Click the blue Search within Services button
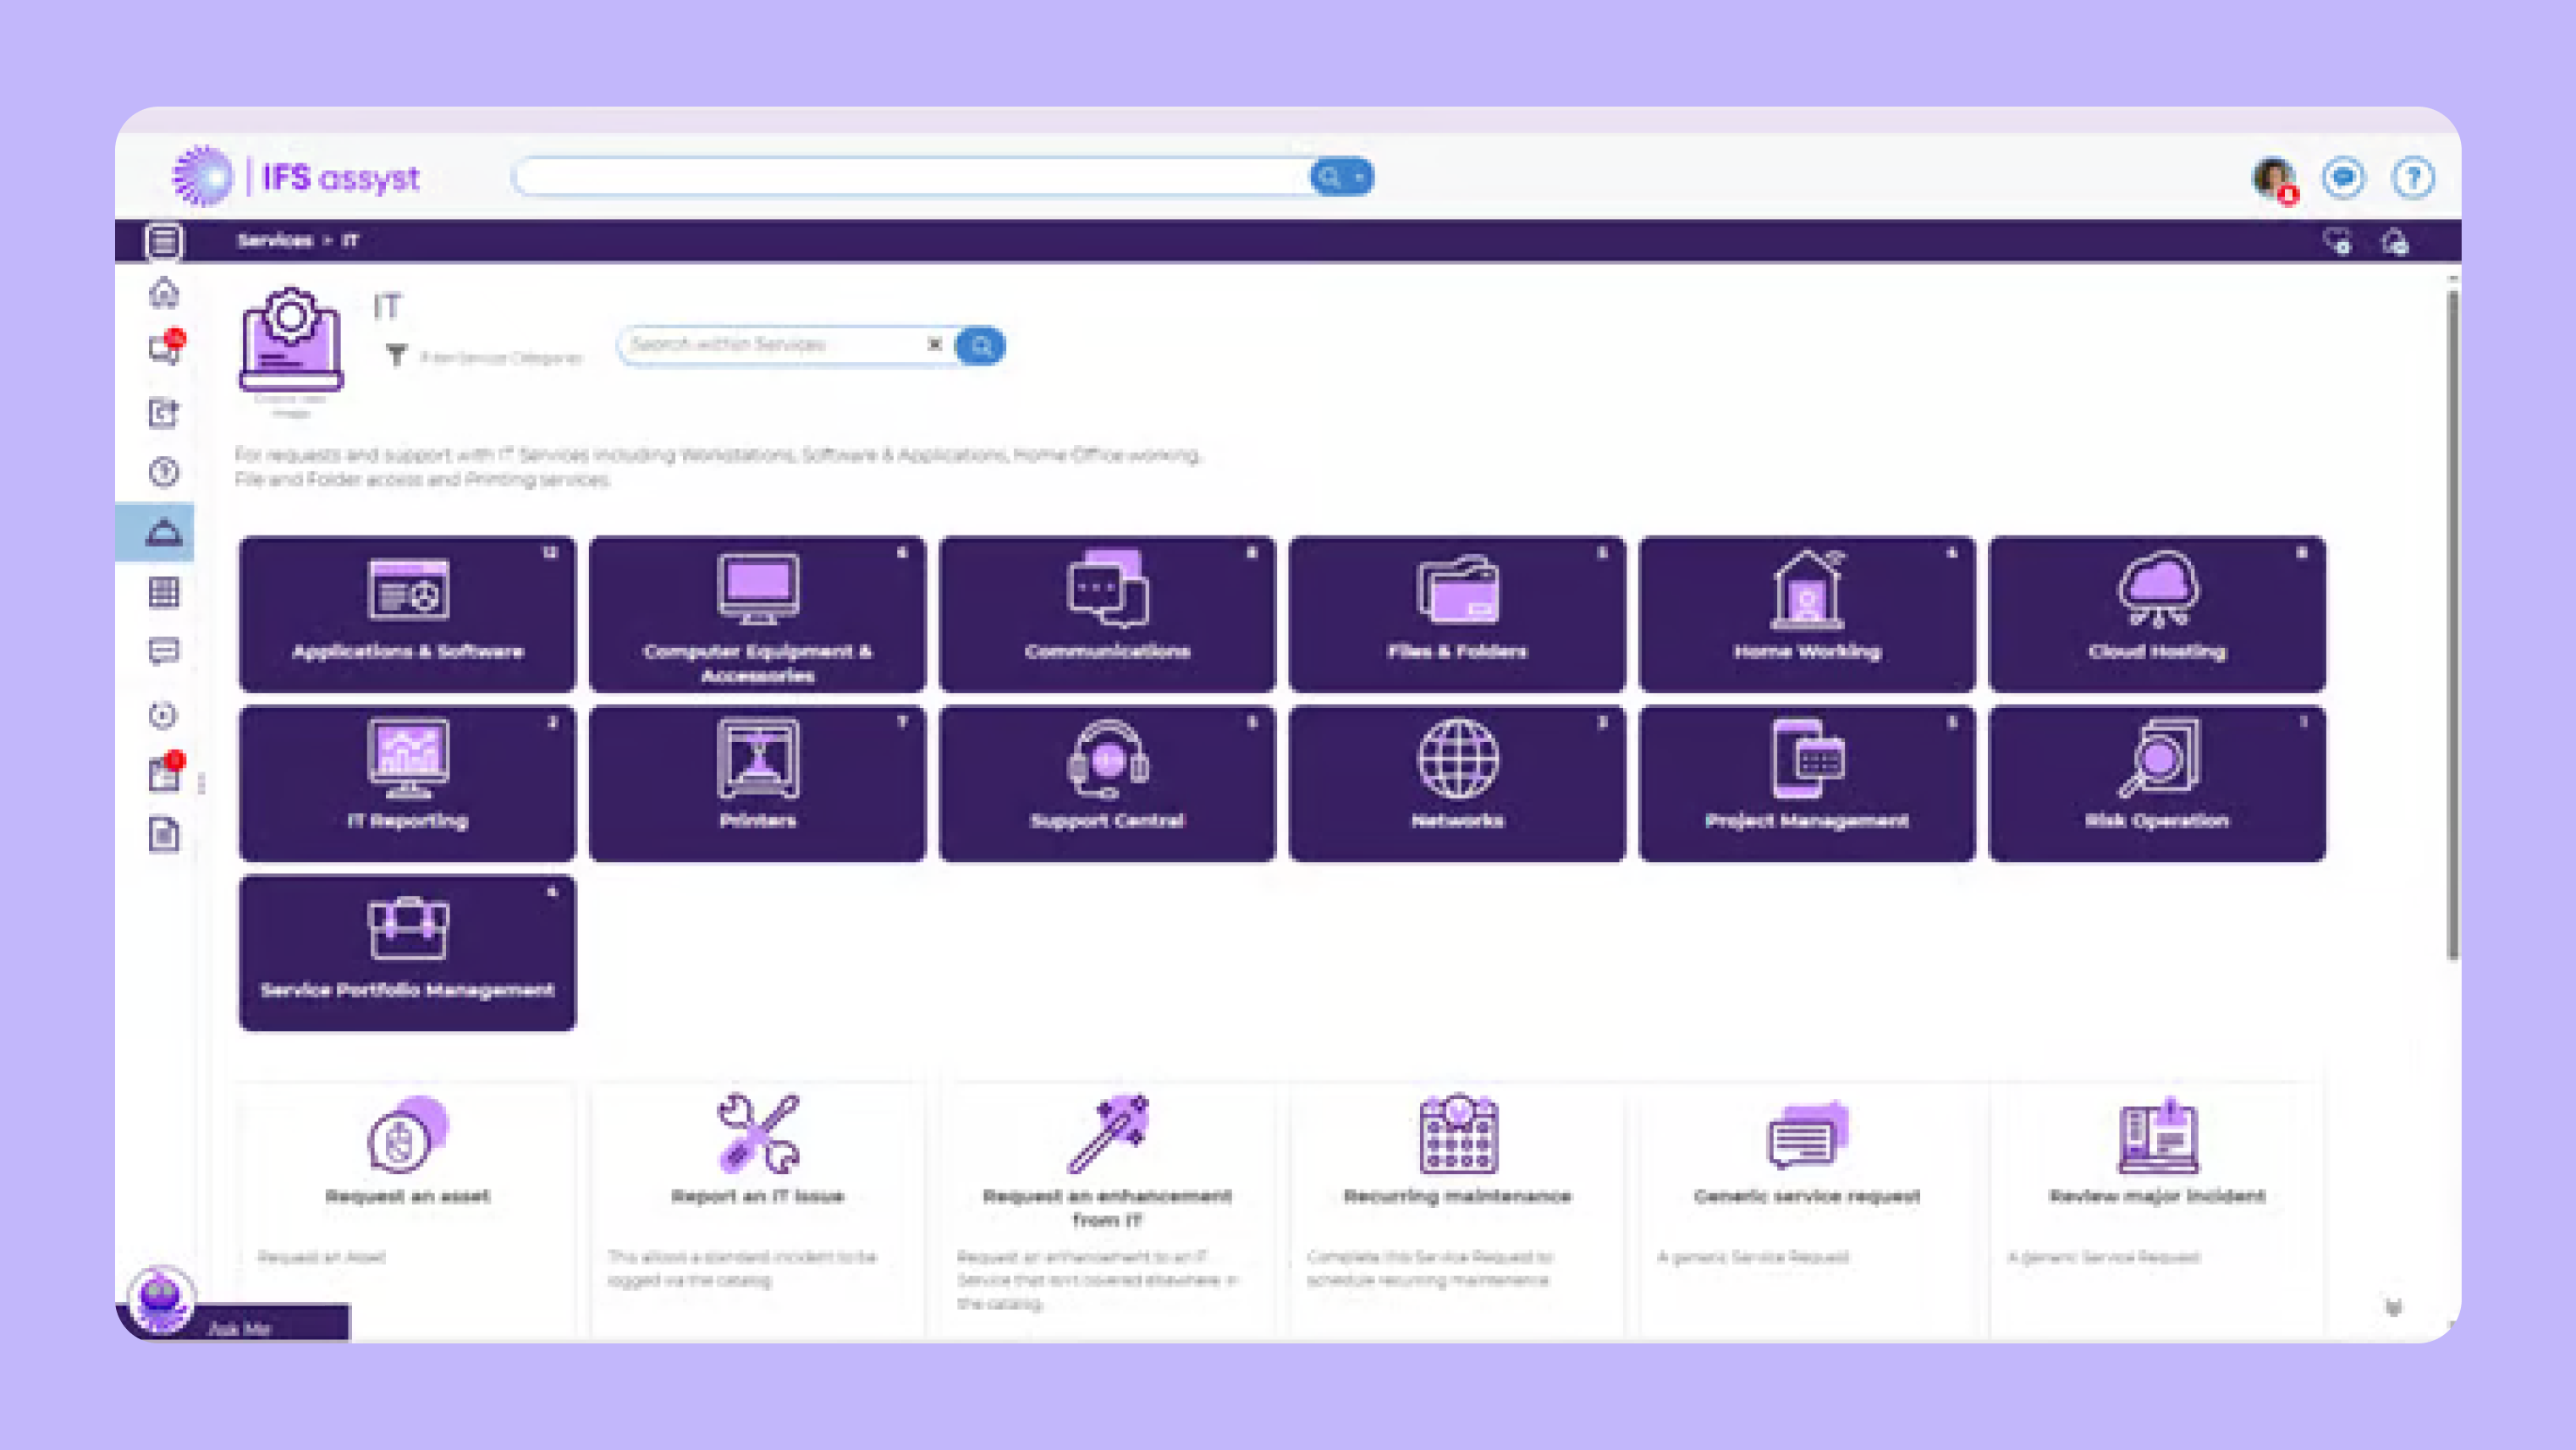Viewport: 2576px width, 1450px height. 981,346
